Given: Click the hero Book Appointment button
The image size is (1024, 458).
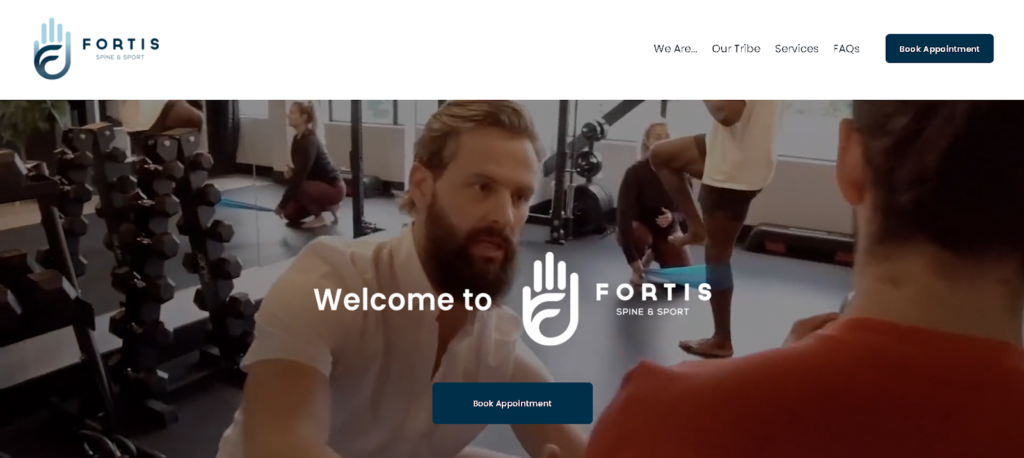Looking at the screenshot, I should click(x=513, y=403).
